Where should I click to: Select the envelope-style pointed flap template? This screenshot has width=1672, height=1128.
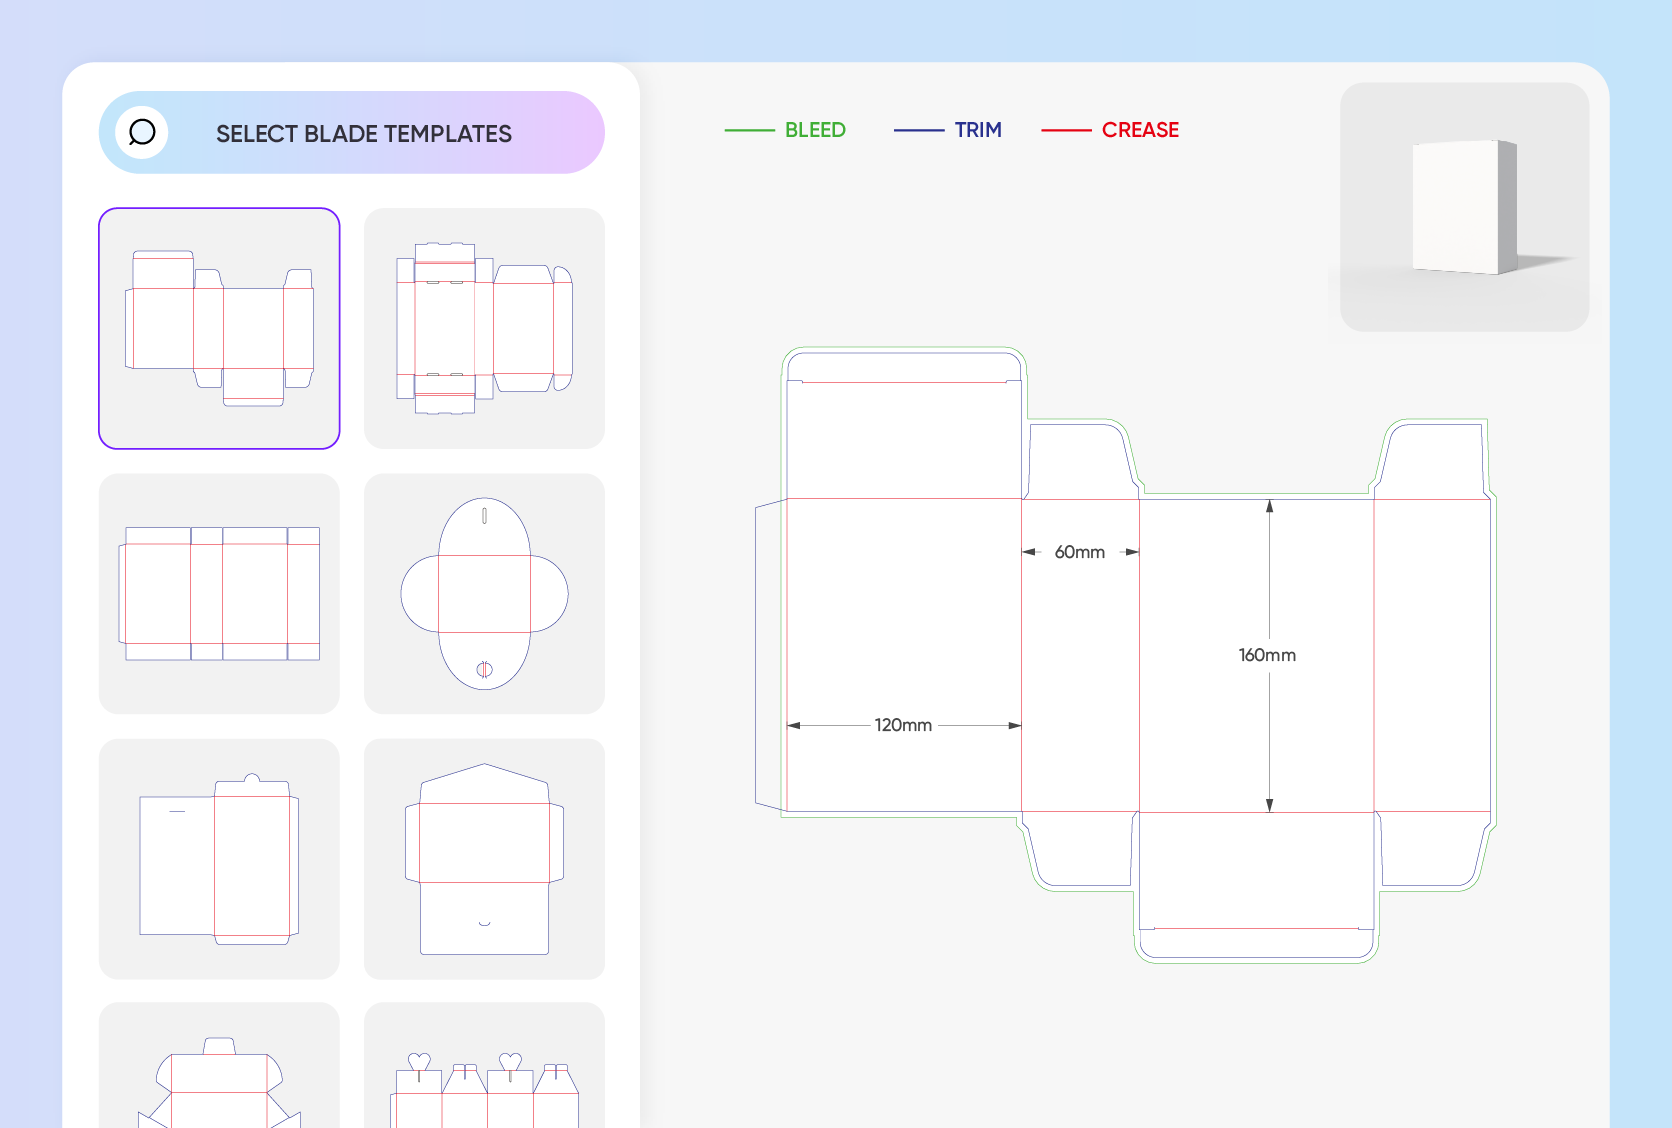485,859
